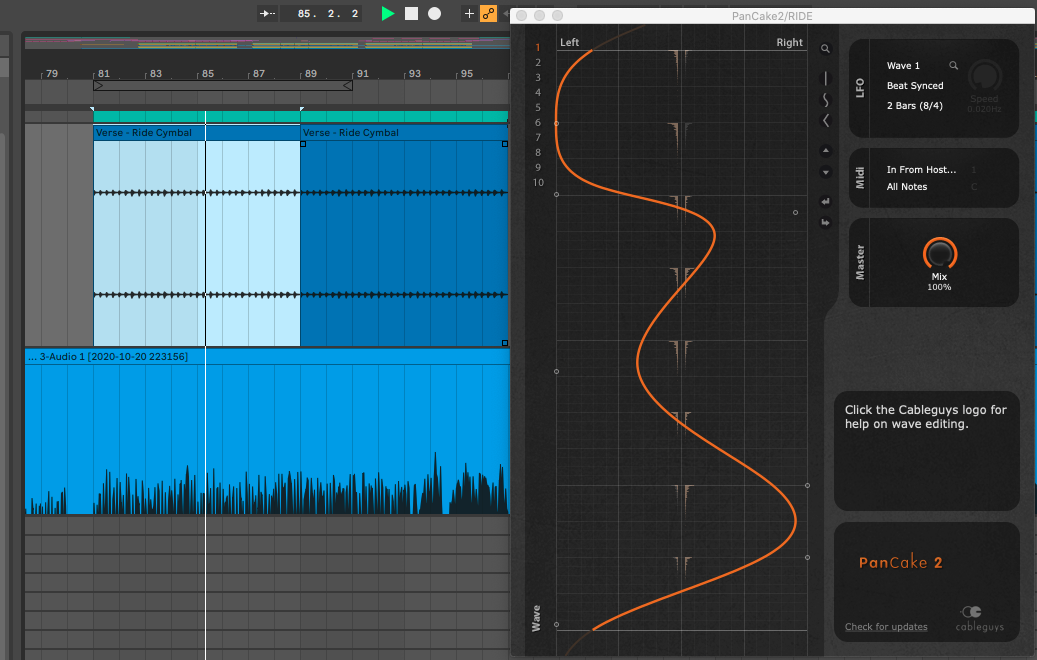Click the orange Mix knob
The image size is (1037, 660).
pyautogui.click(x=939, y=254)
